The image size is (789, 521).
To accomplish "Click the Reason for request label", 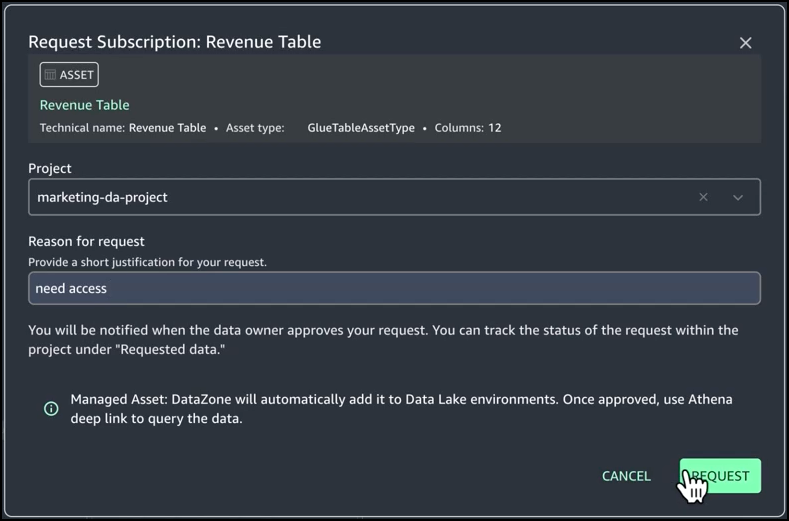I will [x=86, y=241].
